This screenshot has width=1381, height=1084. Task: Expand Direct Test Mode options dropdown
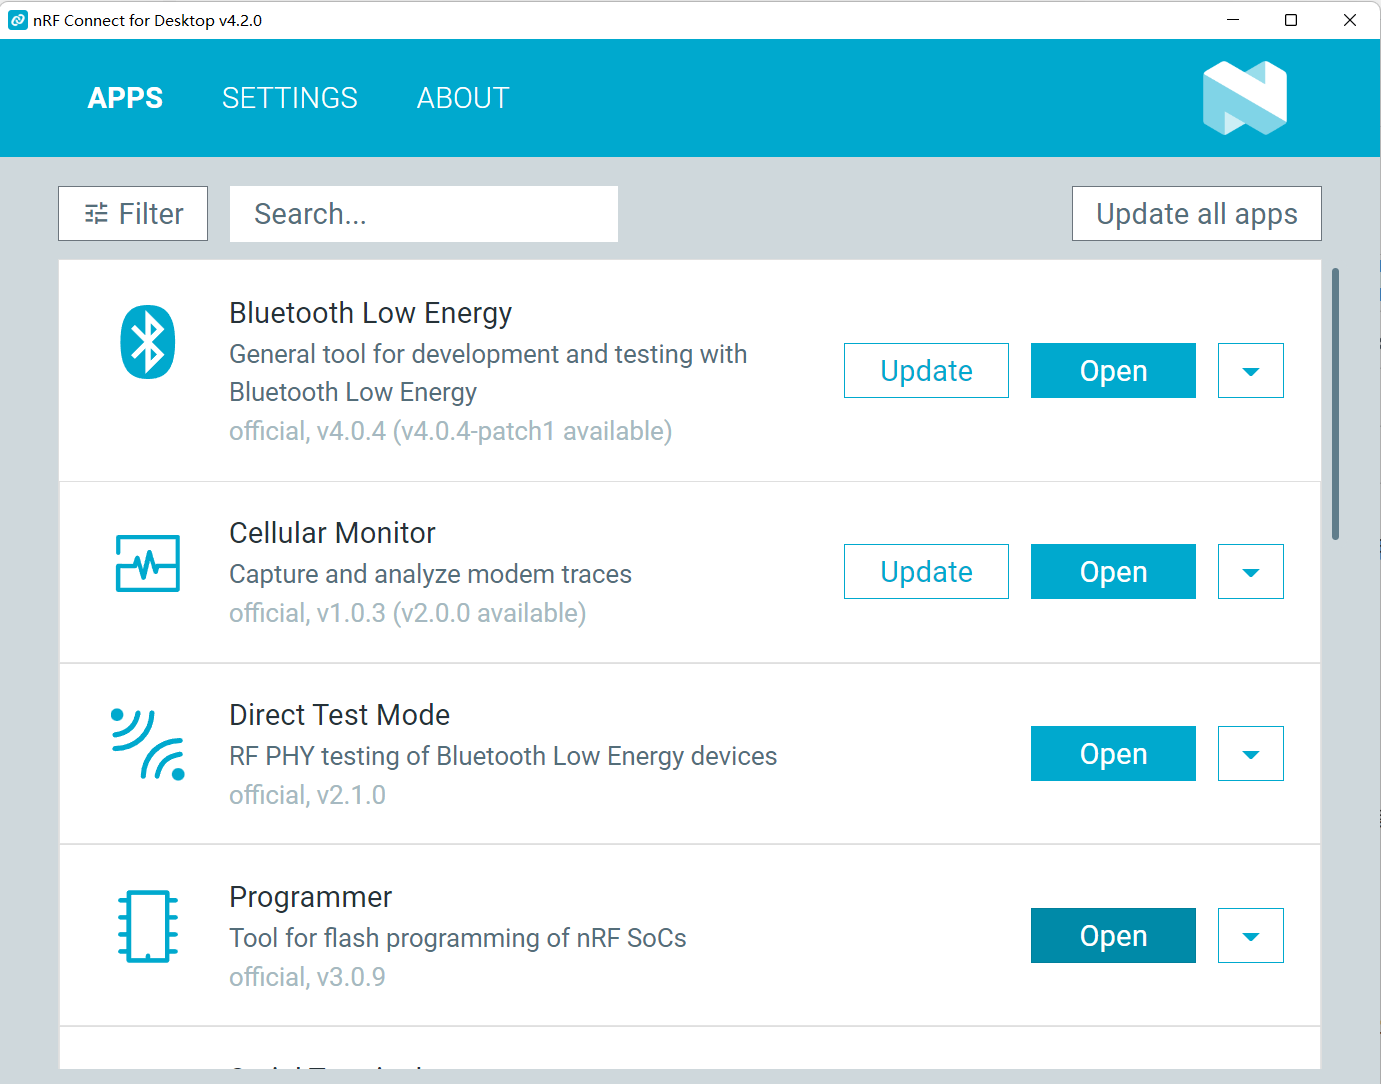pos(1251,754)
